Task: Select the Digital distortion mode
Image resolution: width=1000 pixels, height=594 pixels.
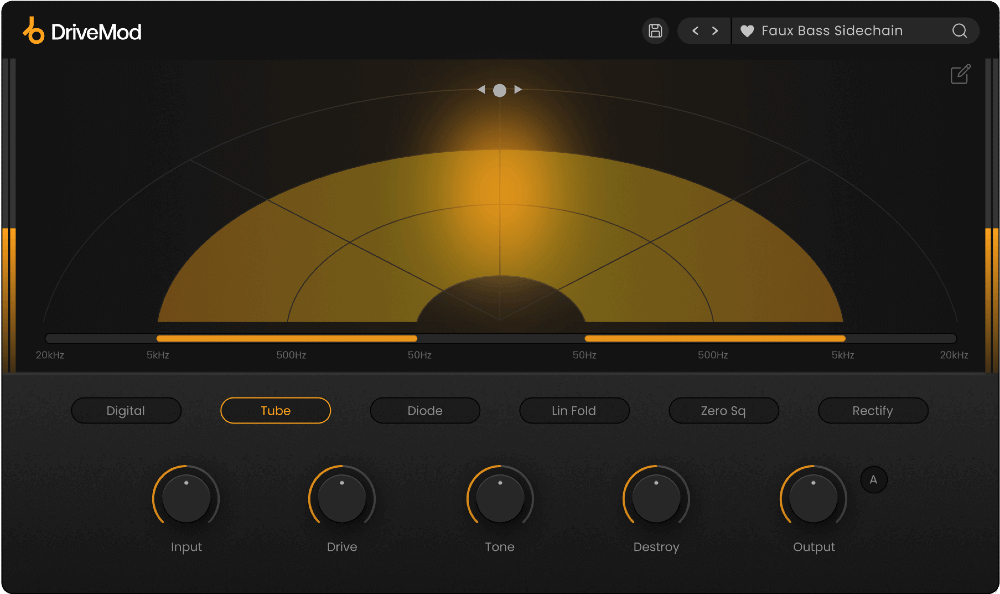Action: pos(126,410)
